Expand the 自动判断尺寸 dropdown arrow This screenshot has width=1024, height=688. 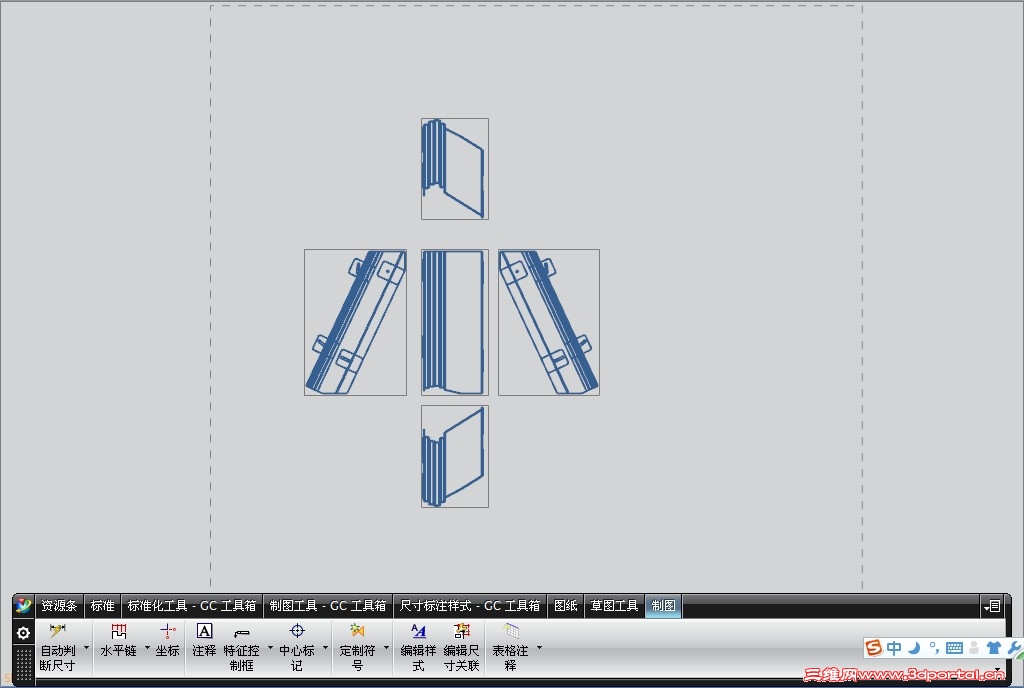pos(86,648)
